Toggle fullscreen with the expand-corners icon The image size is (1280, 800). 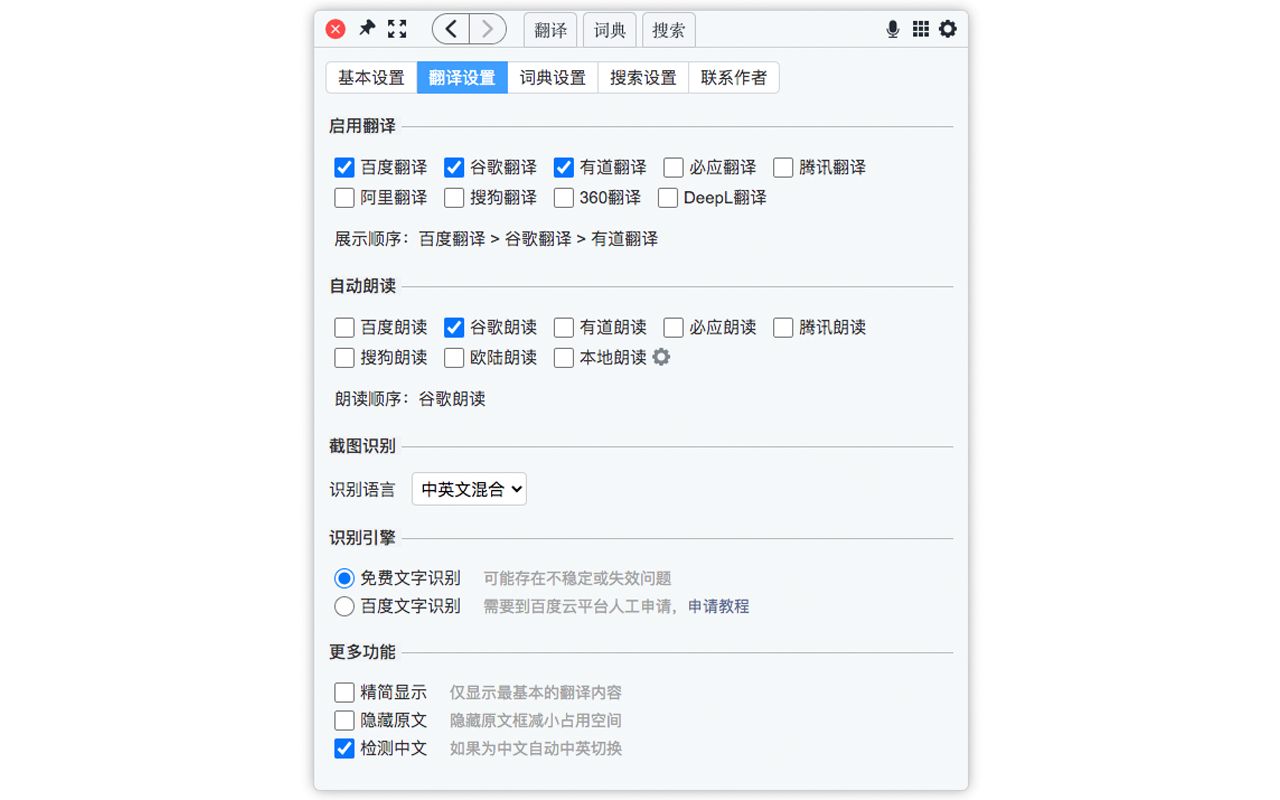tap(397, 29)
